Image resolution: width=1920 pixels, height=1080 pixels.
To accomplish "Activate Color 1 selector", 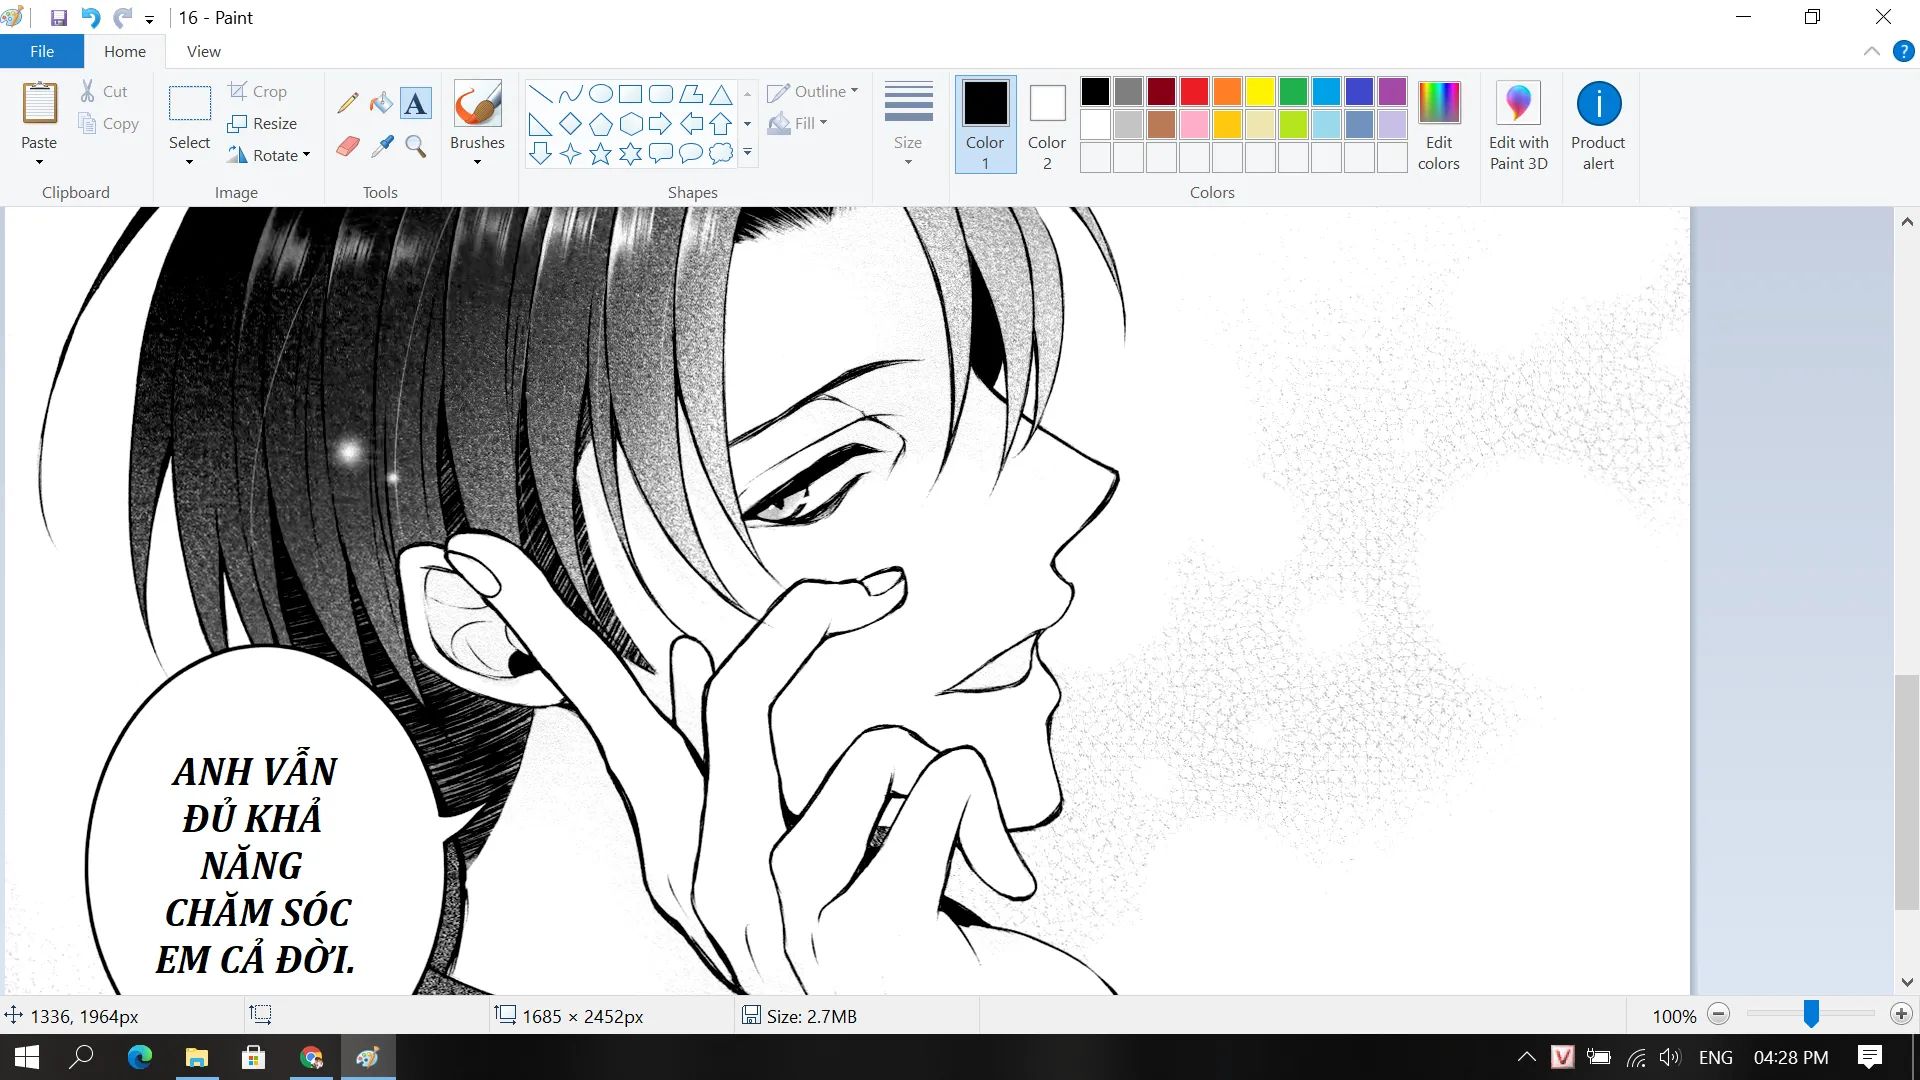I will (x=985, y=124).
